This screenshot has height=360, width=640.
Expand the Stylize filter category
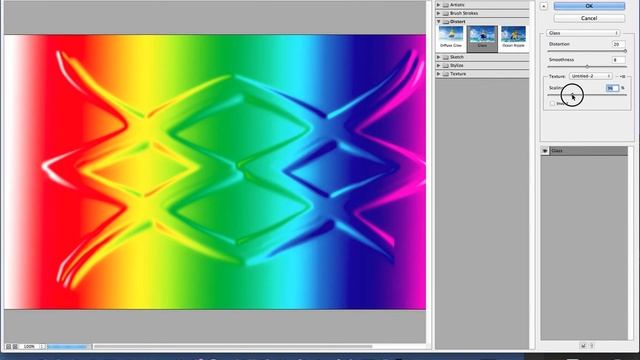coord(439,65)
